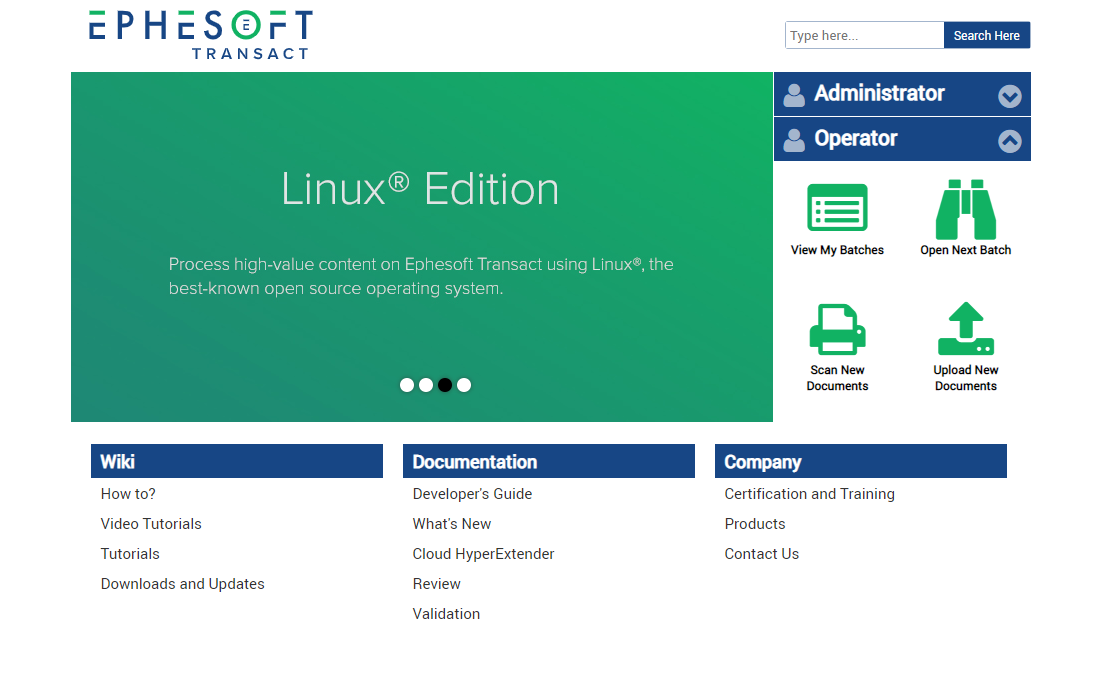
Task: Open the What's New link
Action: coord(452,523)
